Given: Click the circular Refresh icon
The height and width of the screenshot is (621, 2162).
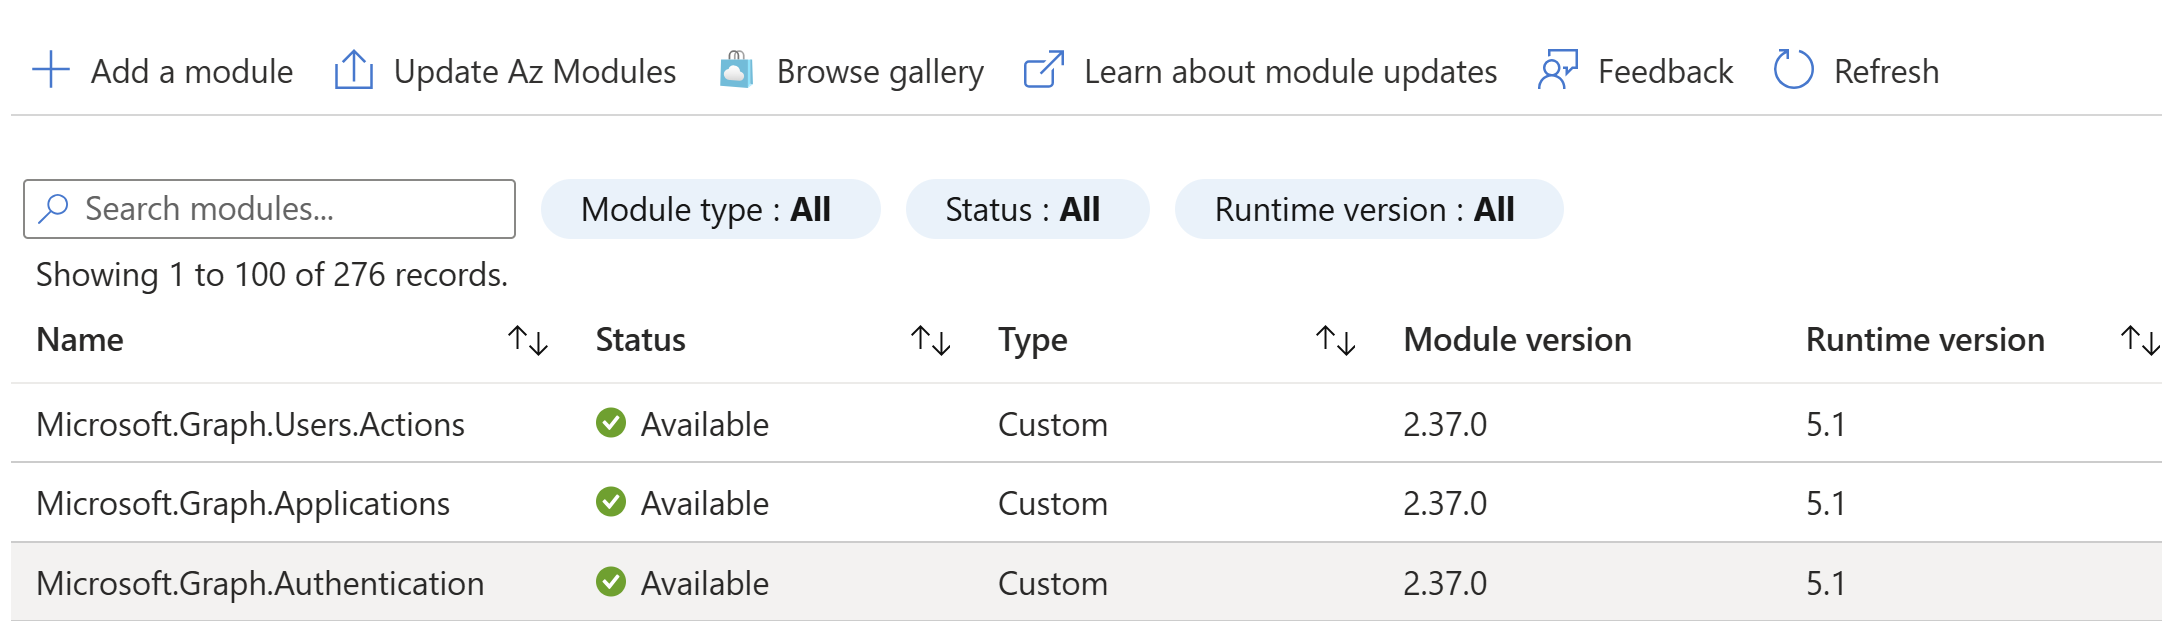Looking at the screenshot, I should tap(1793, 70).
